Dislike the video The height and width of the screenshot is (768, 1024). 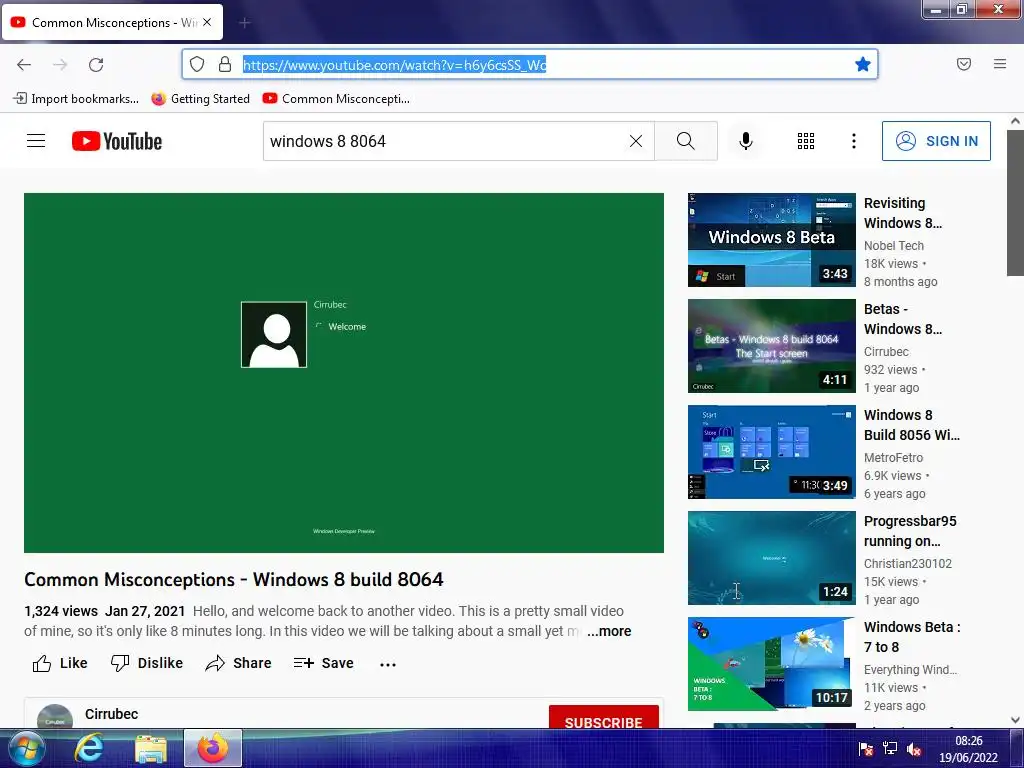point(147,664)
